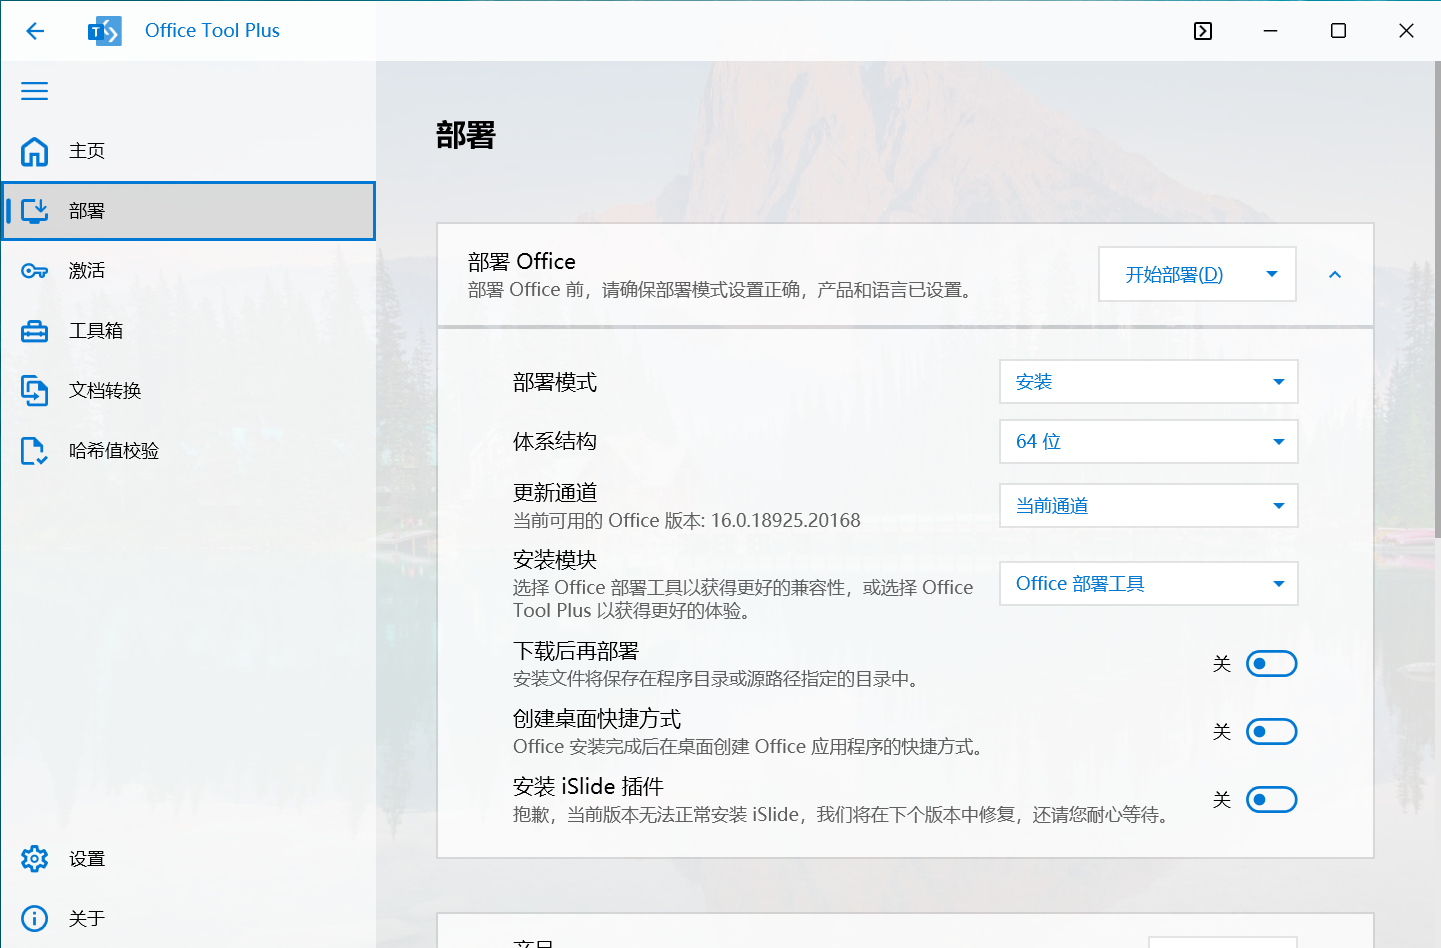Click the back arrow icon

[x=35, y=31]
